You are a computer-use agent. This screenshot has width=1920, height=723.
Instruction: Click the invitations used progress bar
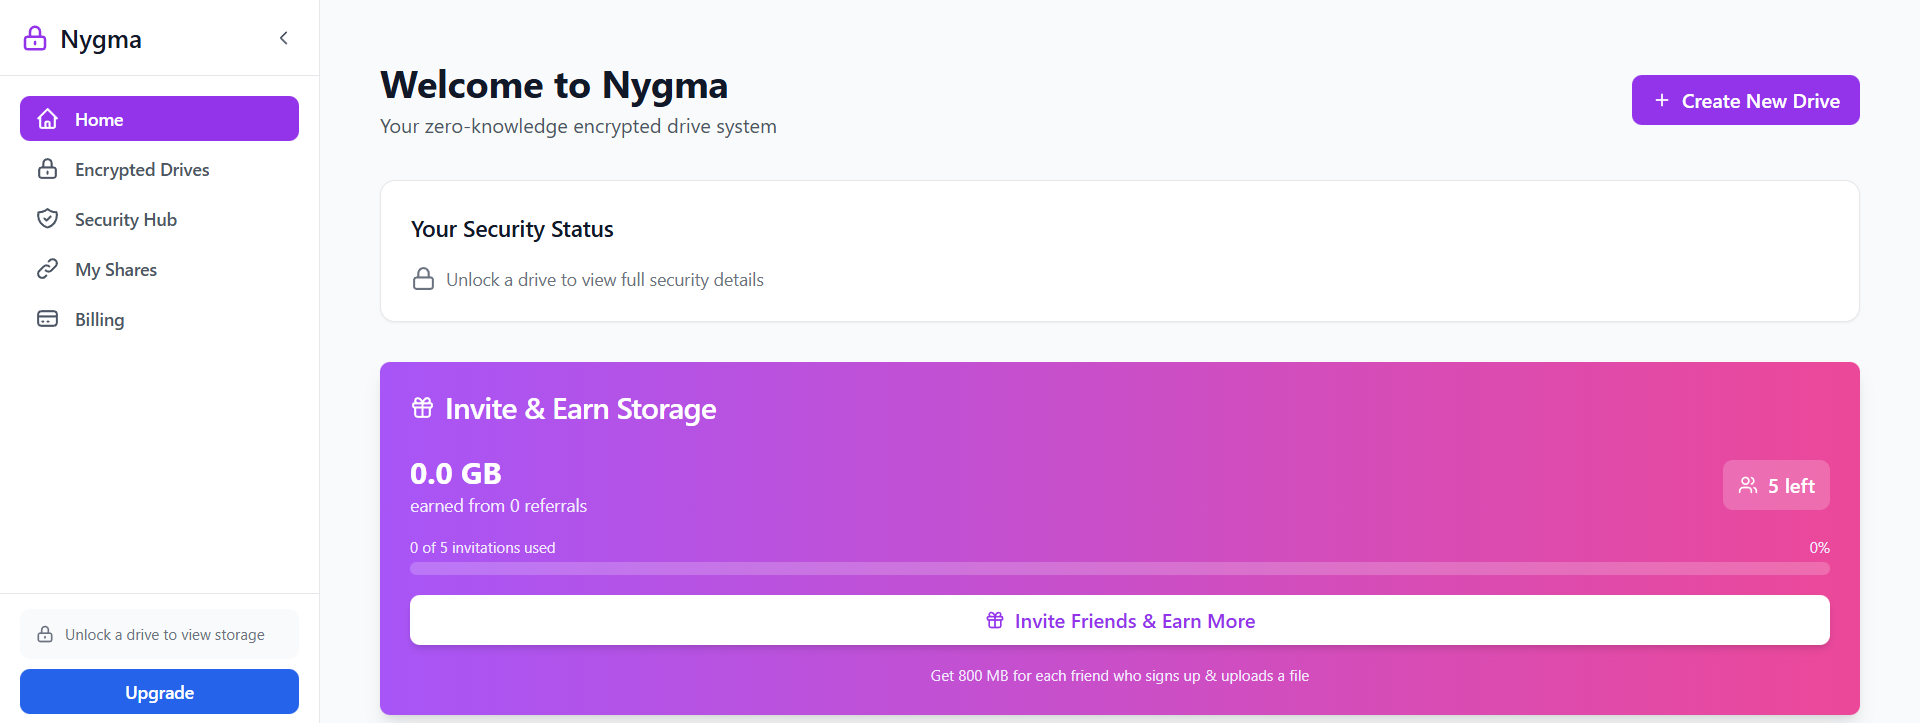pyautogui.click(x=1119, y=568)
